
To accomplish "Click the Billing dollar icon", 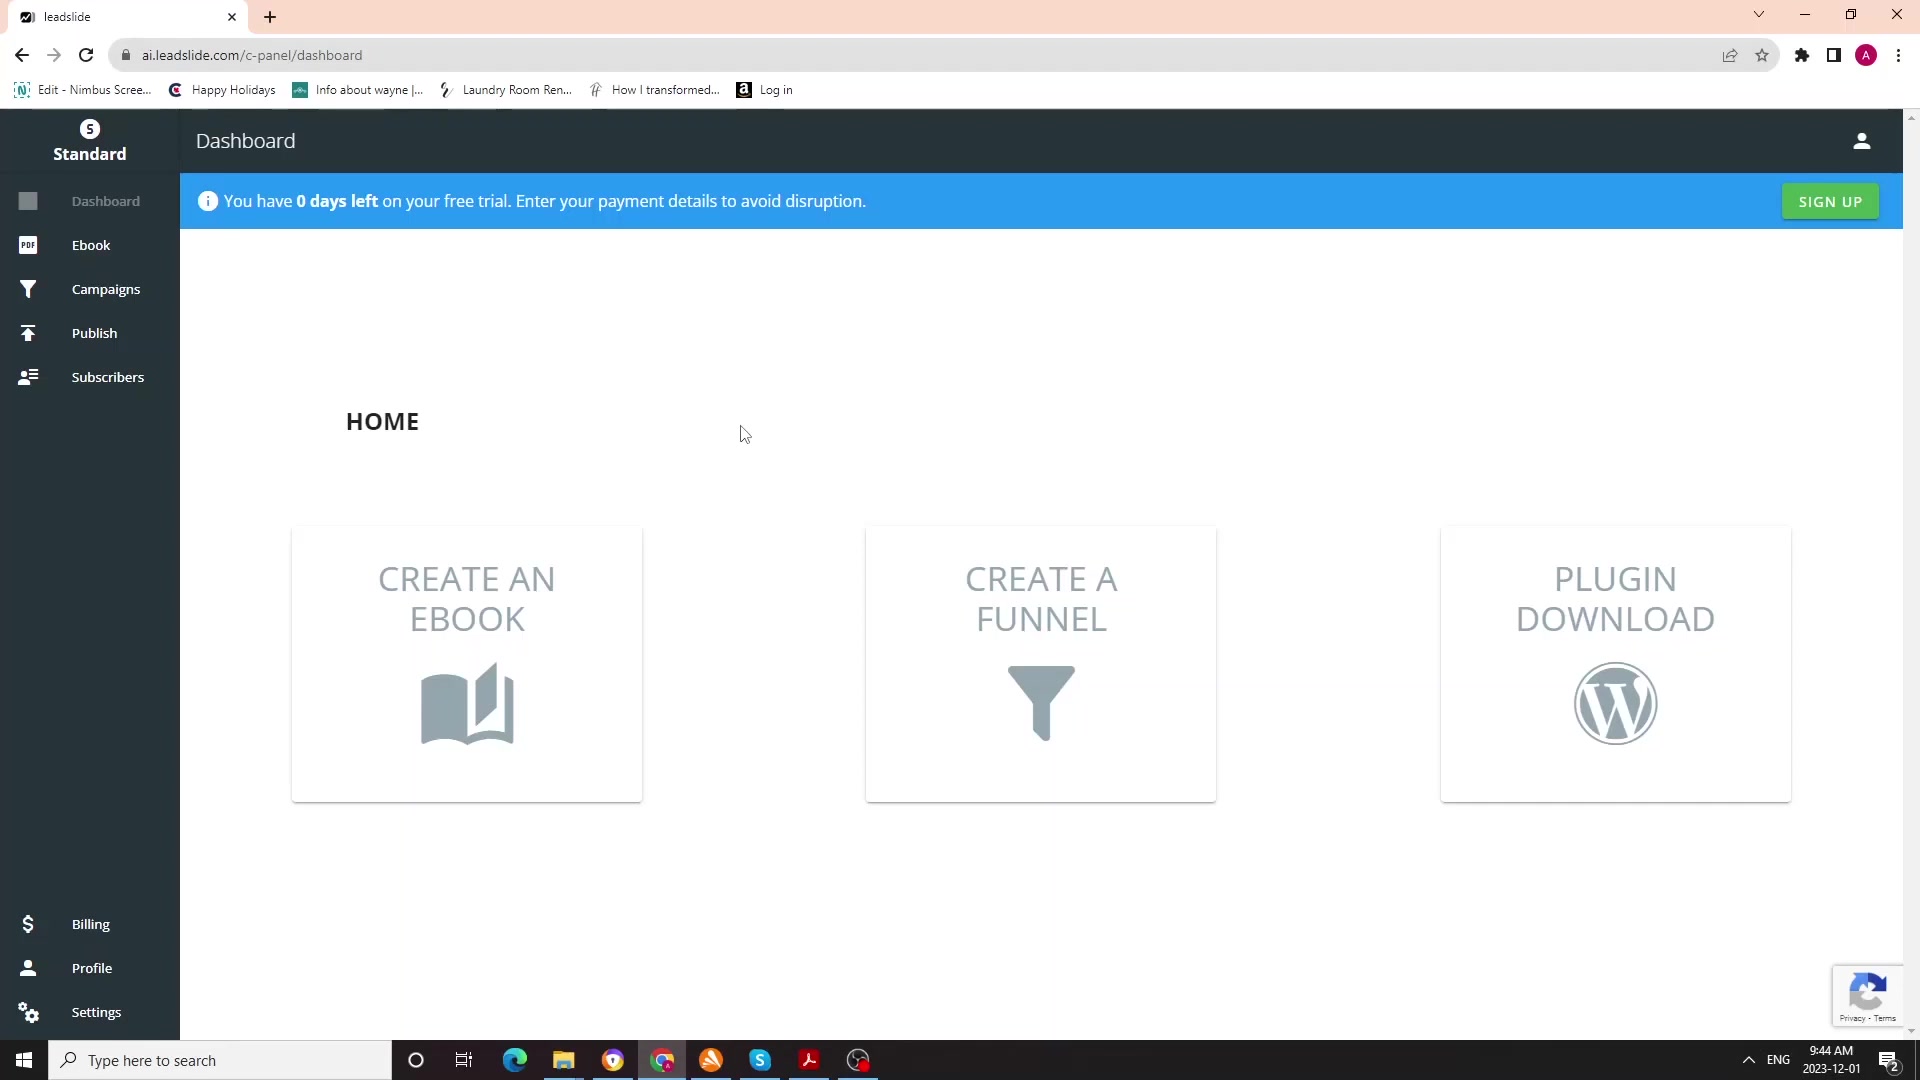I will [x=28, y=924].
